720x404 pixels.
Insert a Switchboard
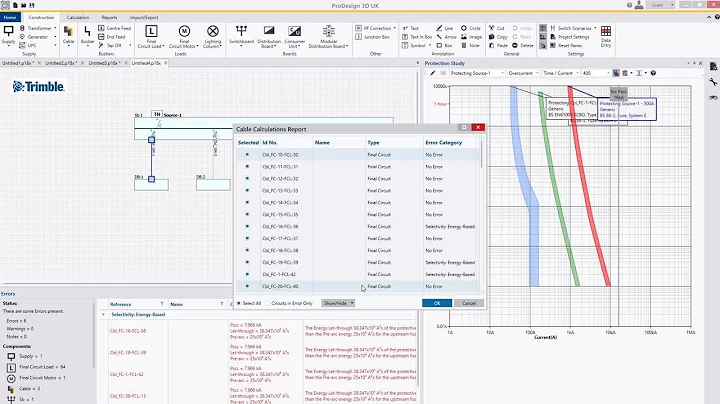(241, 37)
